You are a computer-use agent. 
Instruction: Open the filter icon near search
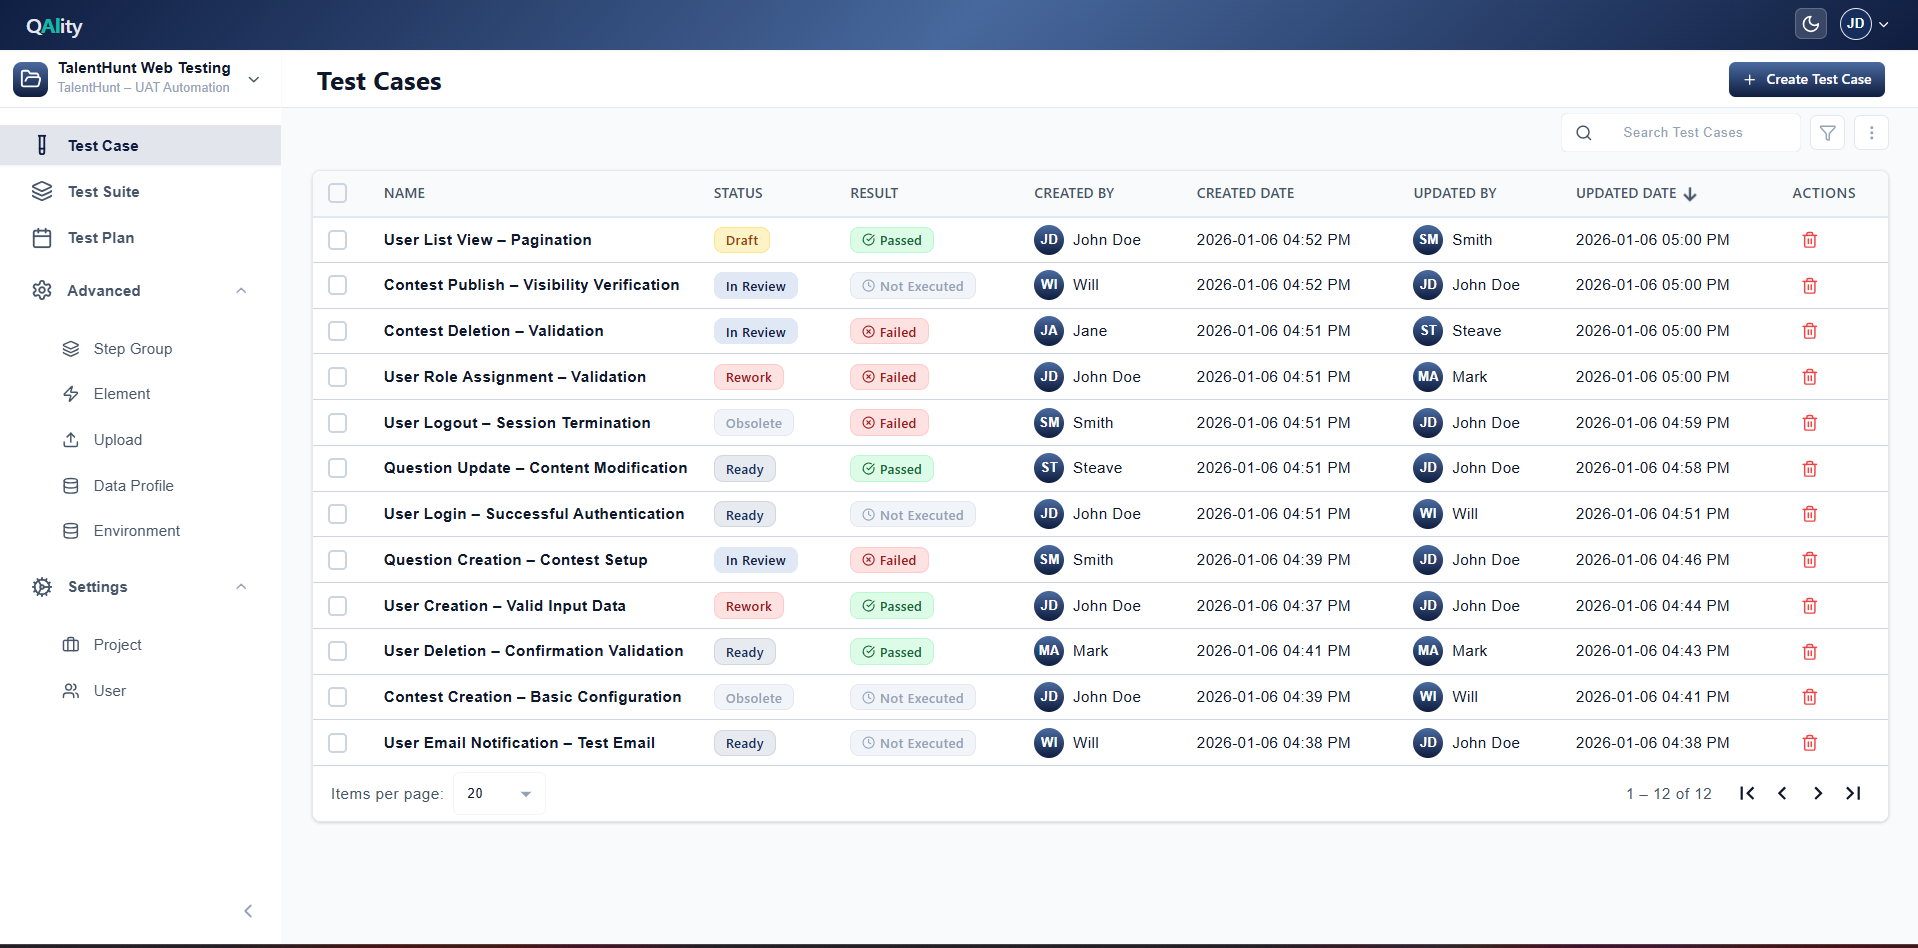click(x=1827, y=132)
